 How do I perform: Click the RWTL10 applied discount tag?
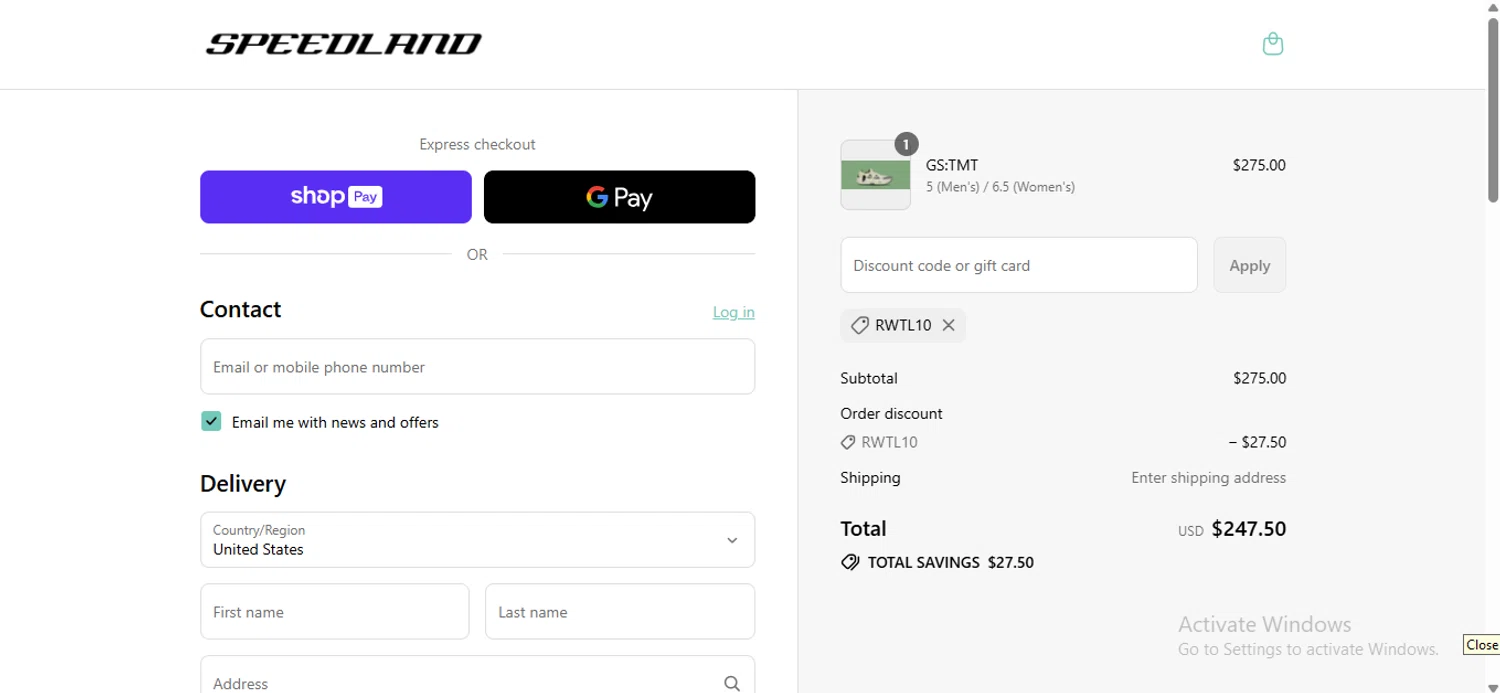point(903,325)
